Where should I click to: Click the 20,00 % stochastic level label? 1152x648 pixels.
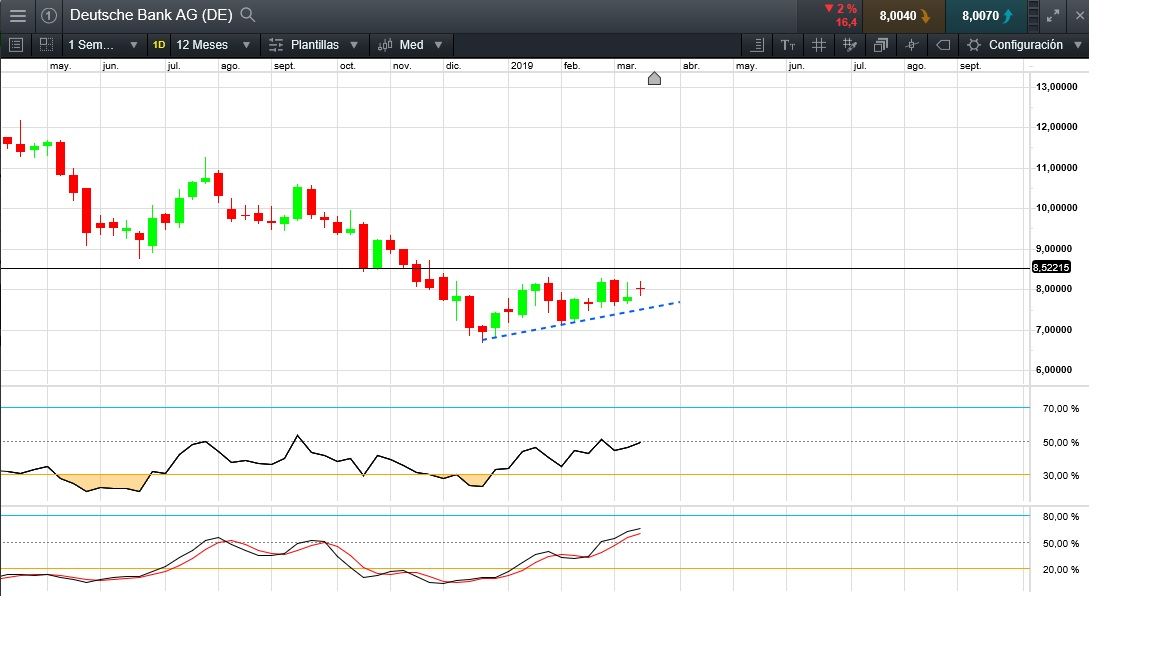click(1061, 569)
